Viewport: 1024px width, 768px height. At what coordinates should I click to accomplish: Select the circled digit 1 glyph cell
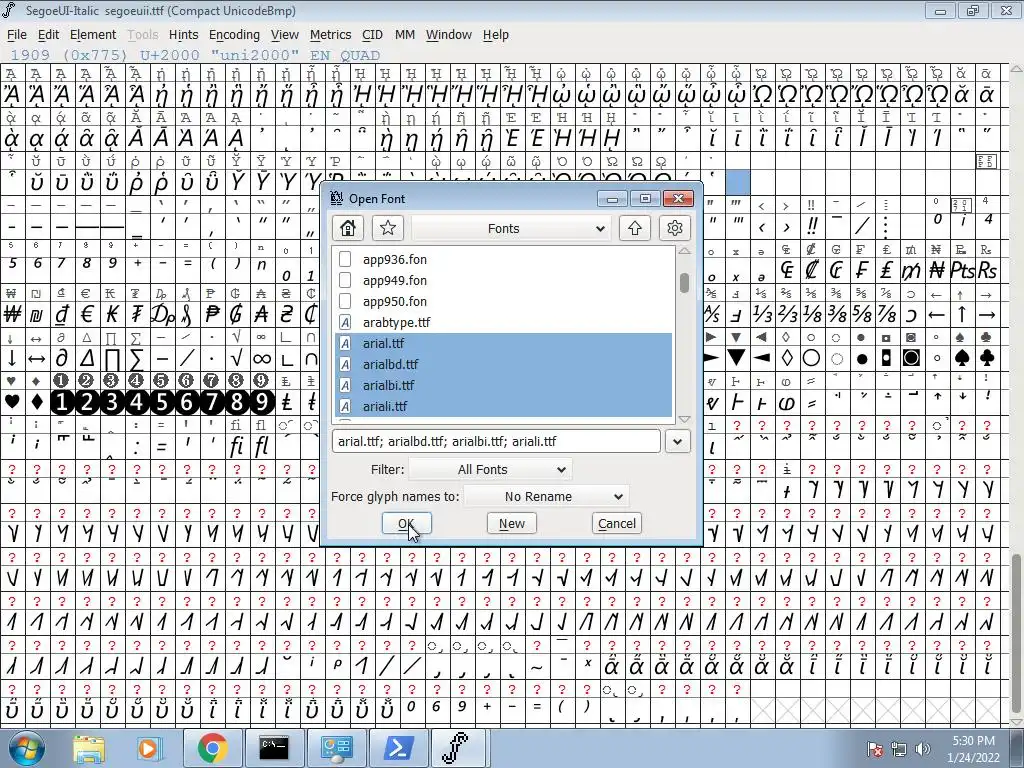pyautogui.click(x=61, y=402)
